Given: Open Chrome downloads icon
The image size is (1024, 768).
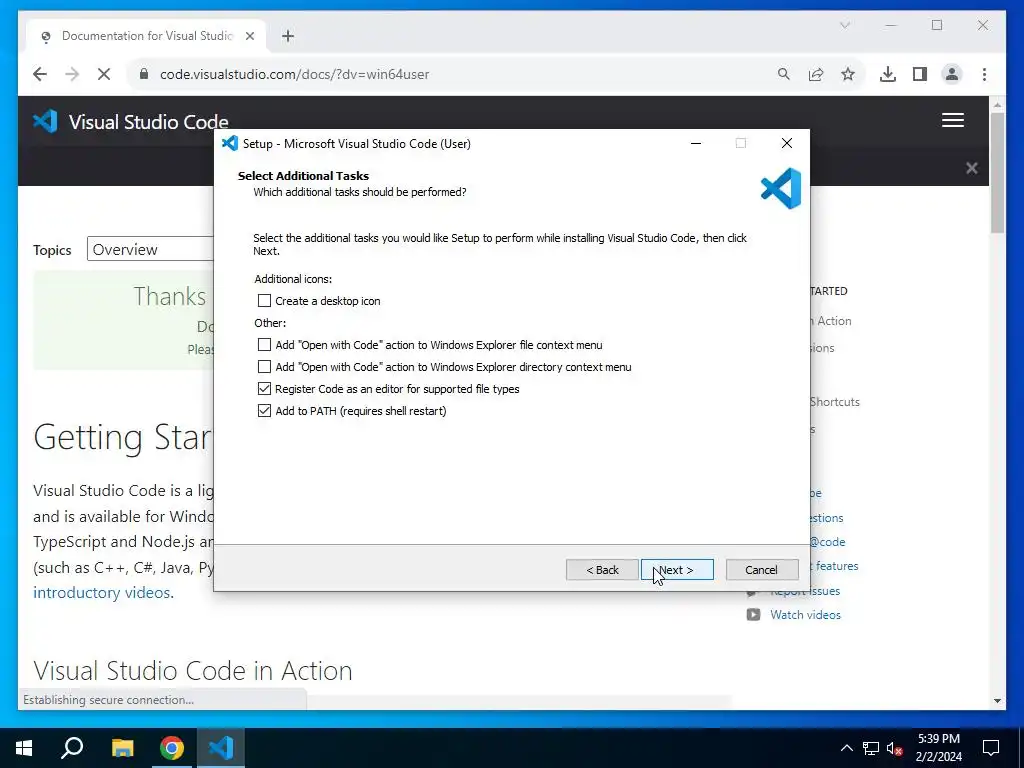Looking at the screenshot, I should [888, 74].
